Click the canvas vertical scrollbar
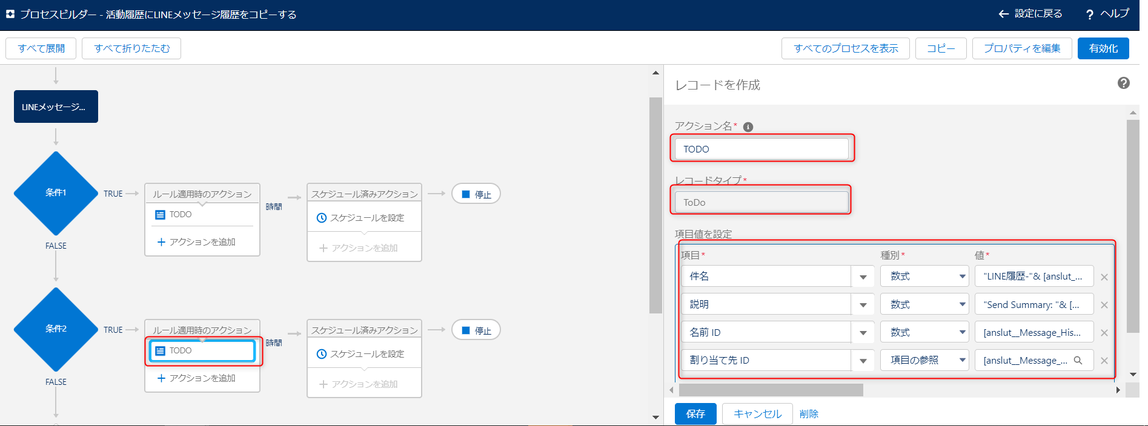The image size is (1148, 426). click(x=655, y=205)
